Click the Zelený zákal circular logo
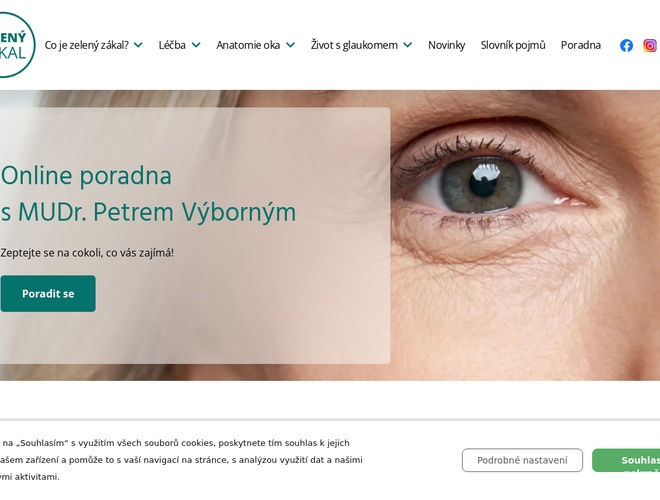Viewport: 660px width, 500px height. (x=15, y=45)
